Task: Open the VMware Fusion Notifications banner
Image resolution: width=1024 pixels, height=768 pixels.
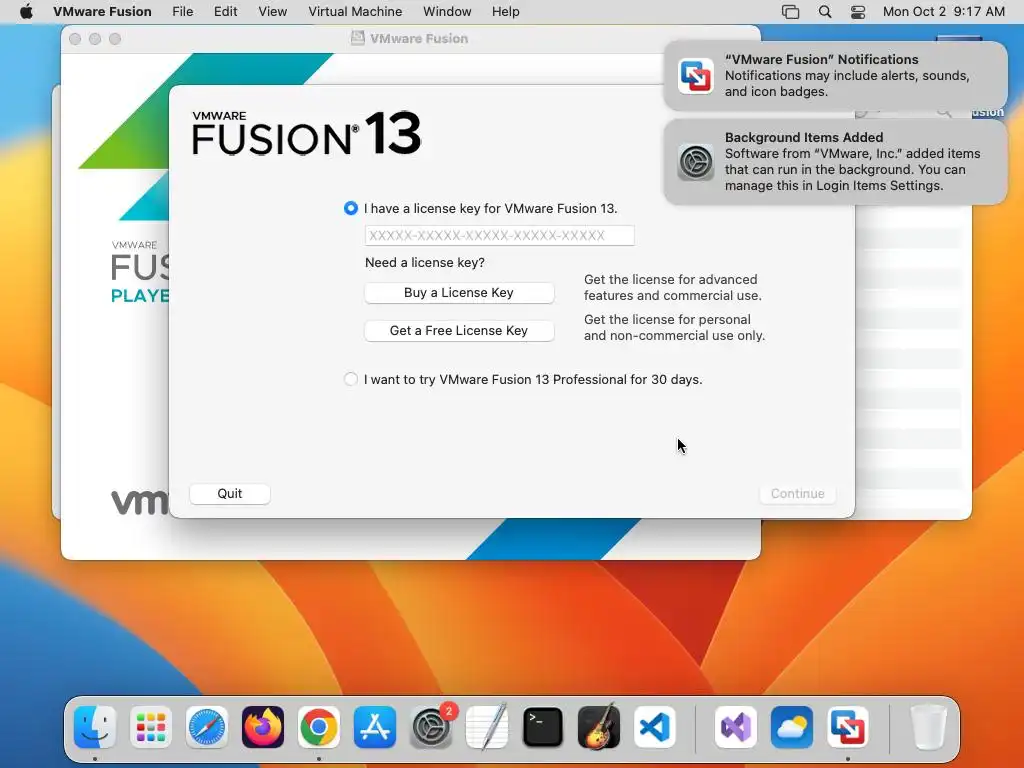Action: point(836,76)
